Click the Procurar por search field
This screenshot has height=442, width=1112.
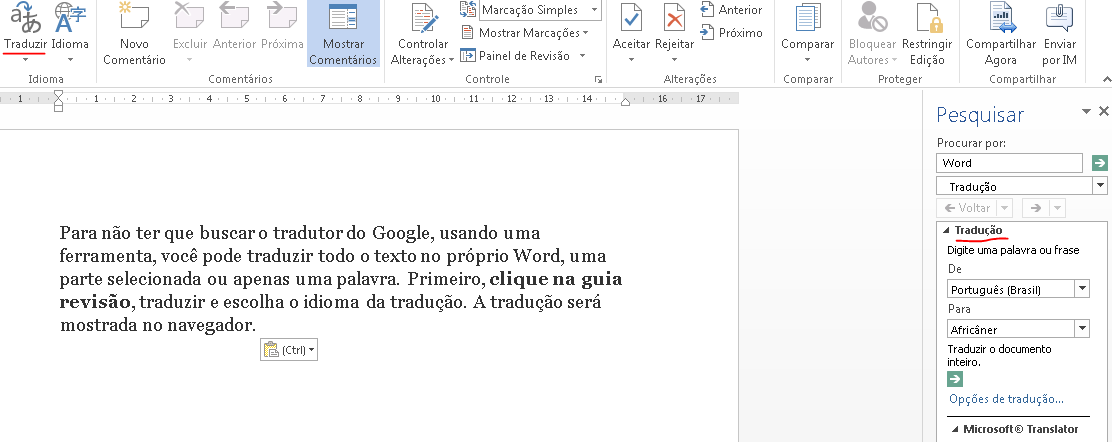[x=1009, y=163]
